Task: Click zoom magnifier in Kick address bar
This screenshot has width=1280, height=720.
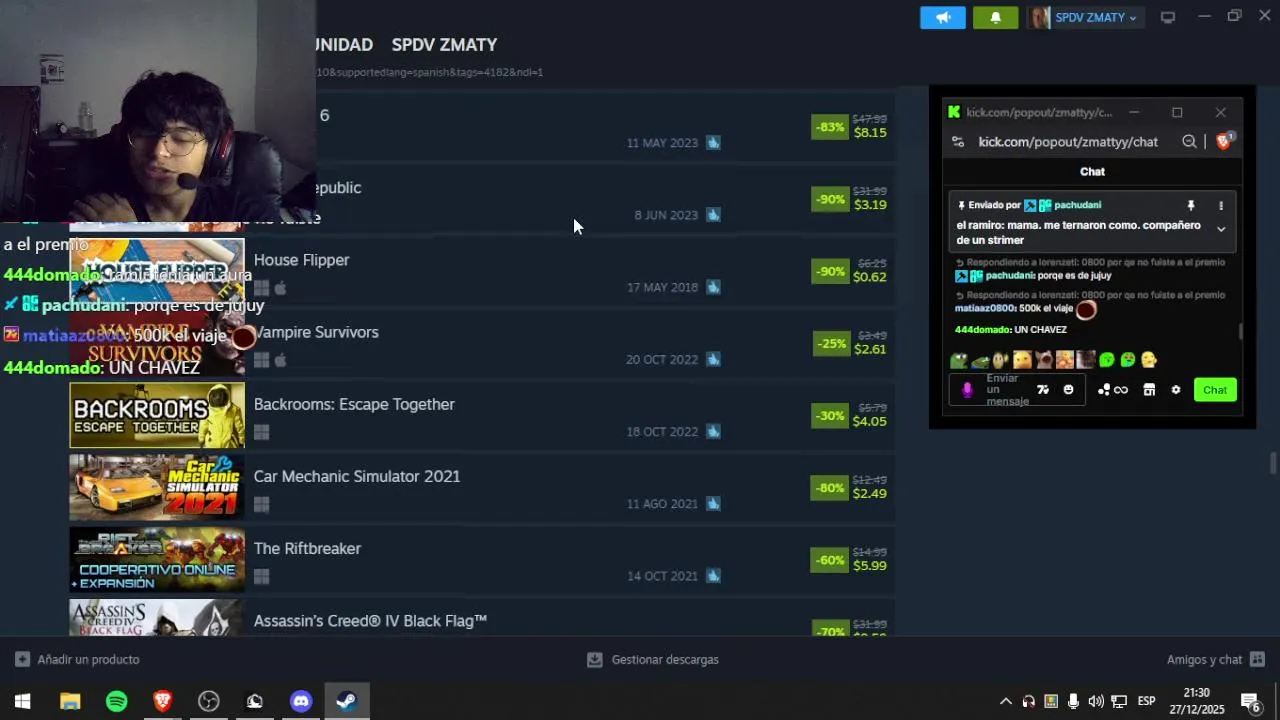Action: (x=1189, y=142)
